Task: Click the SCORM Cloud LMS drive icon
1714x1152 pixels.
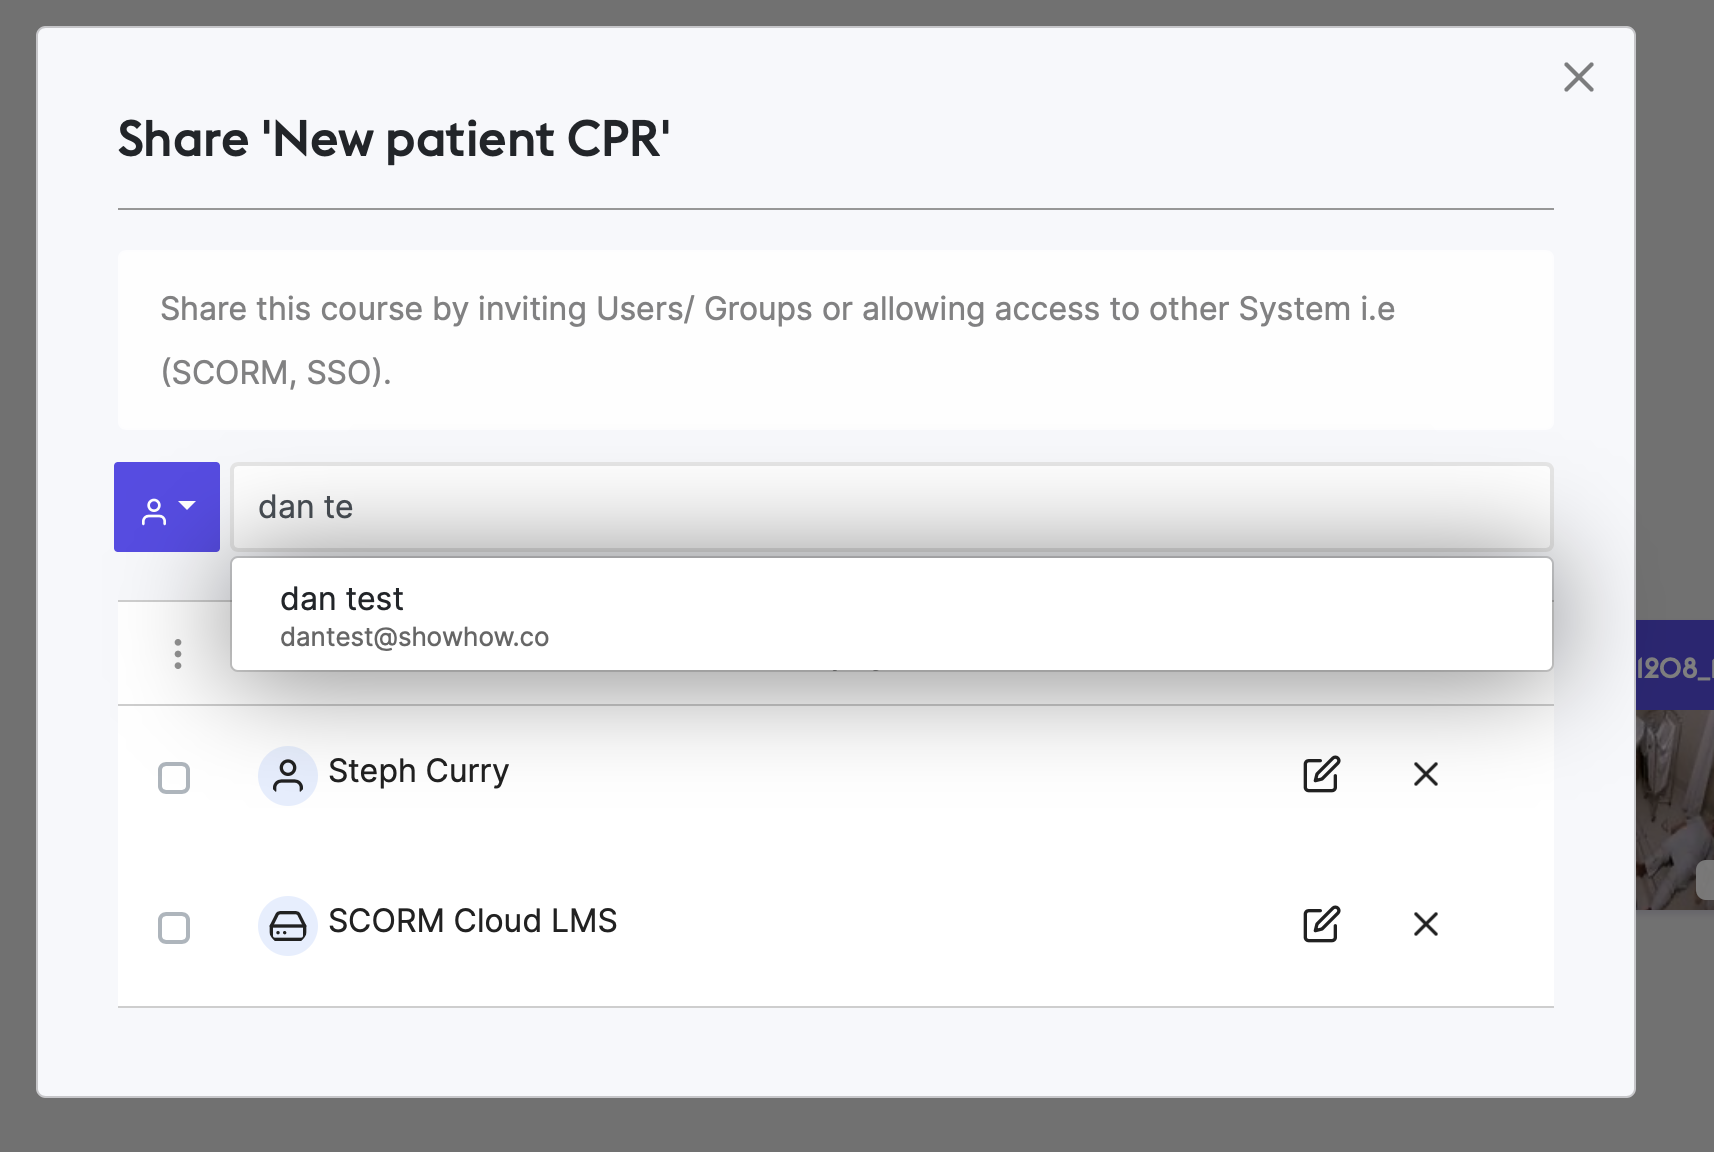Action: [288, 926]
